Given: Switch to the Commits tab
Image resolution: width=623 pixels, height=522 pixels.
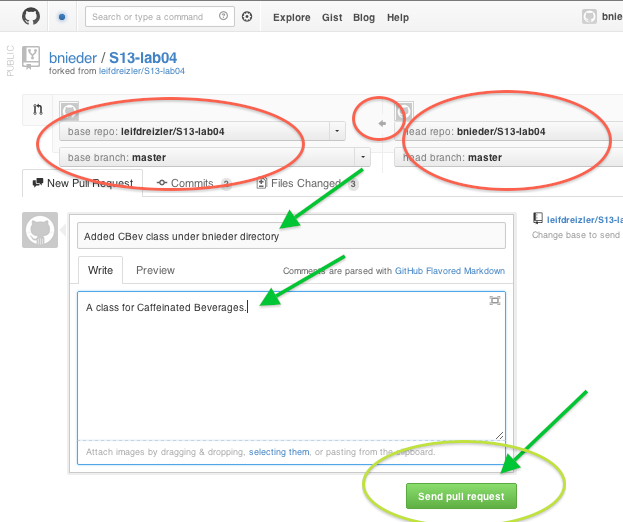Looking at the screenshot, I should pos(193,183).
